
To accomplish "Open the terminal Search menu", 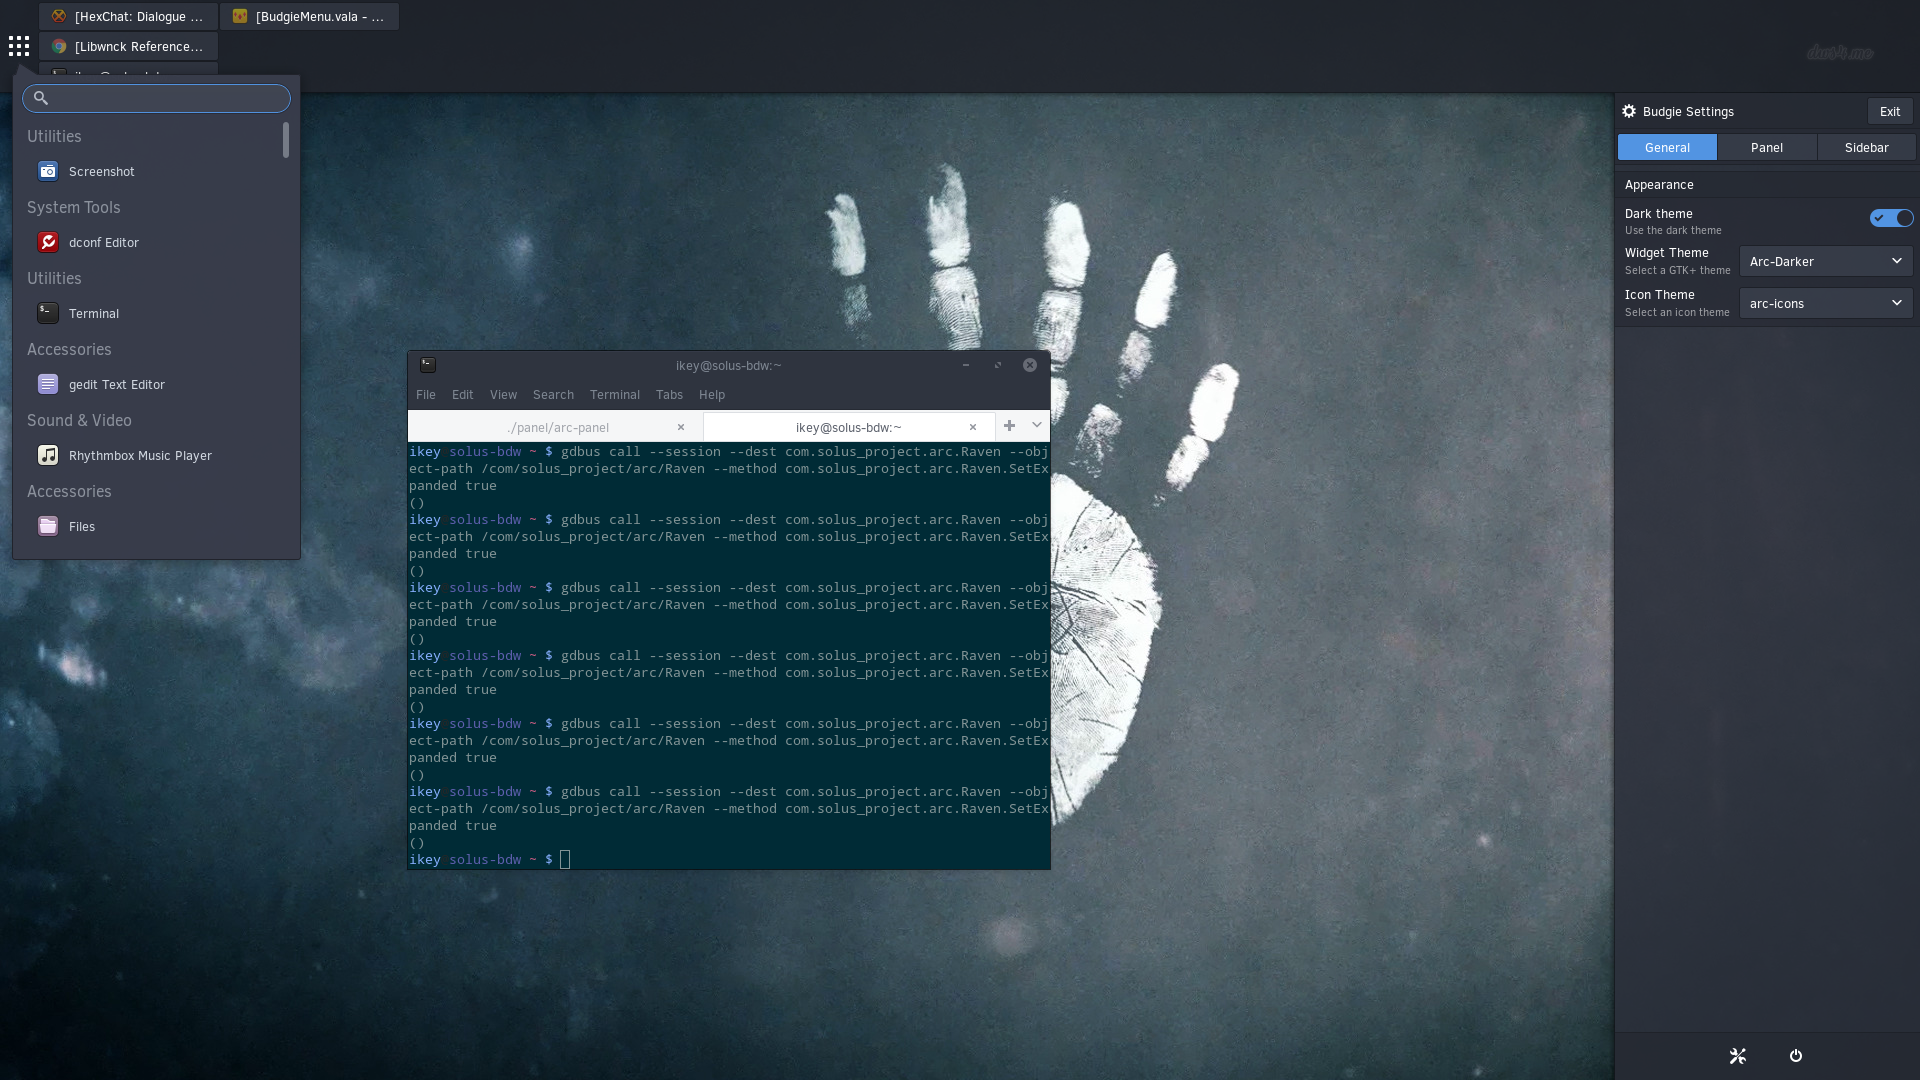I will [x=553, y=395].
